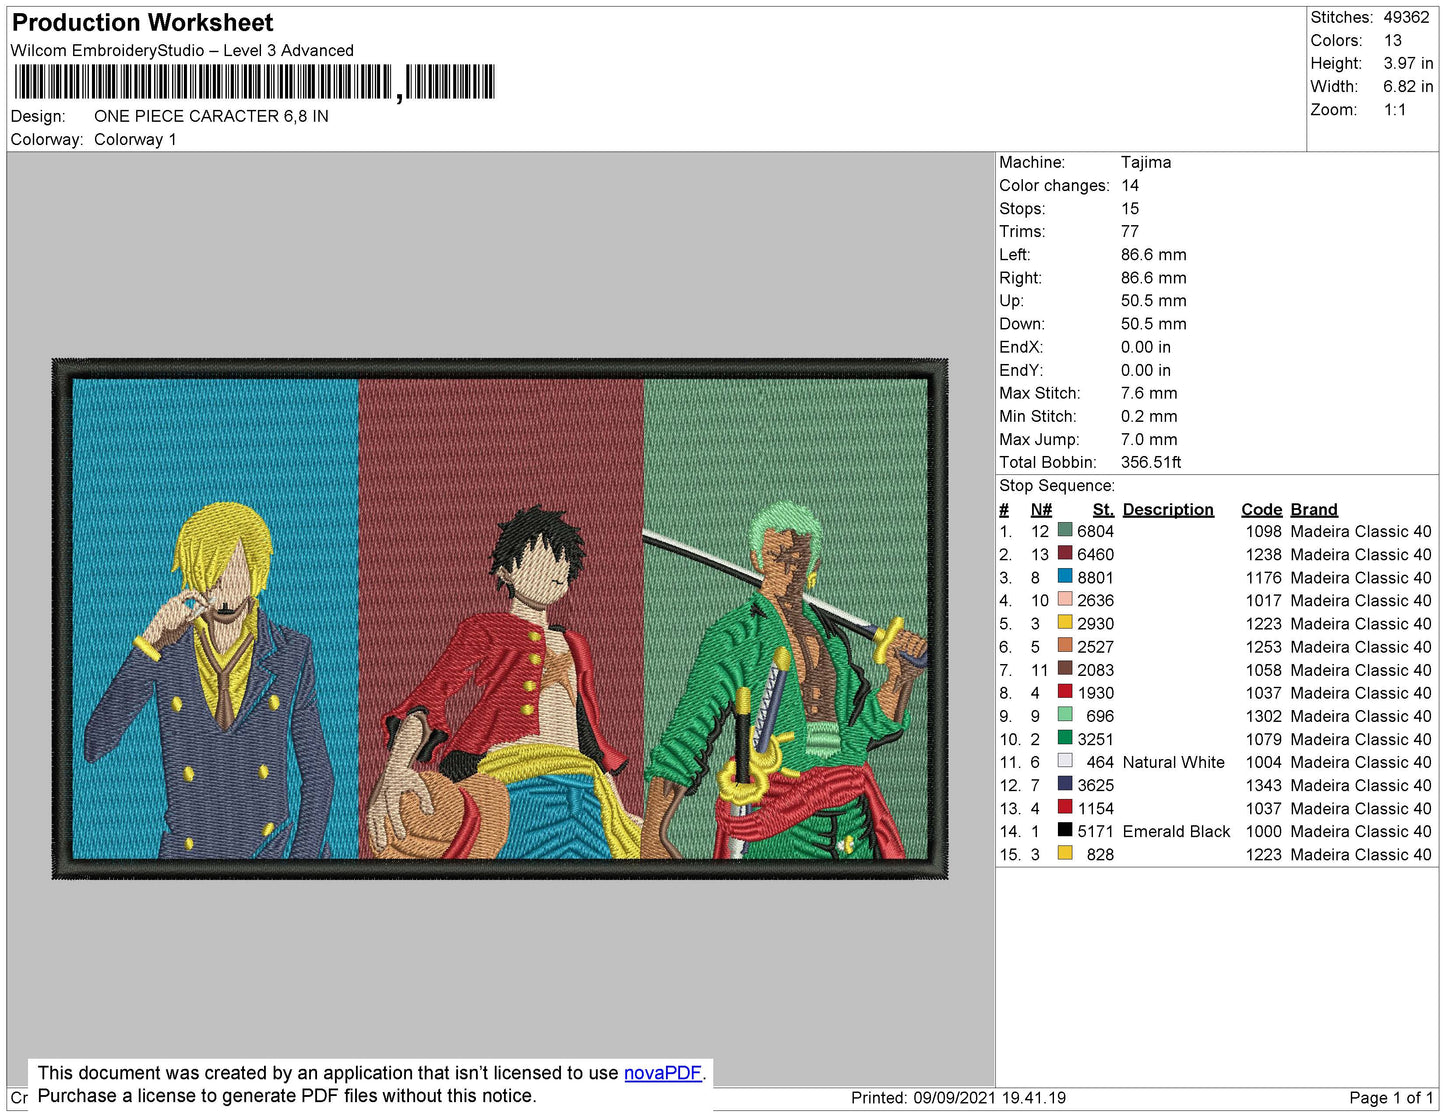Click code '1343' in row 12
Image resolution: width=1445 pixels, height=1117 pixels.
click(1263, 785)
